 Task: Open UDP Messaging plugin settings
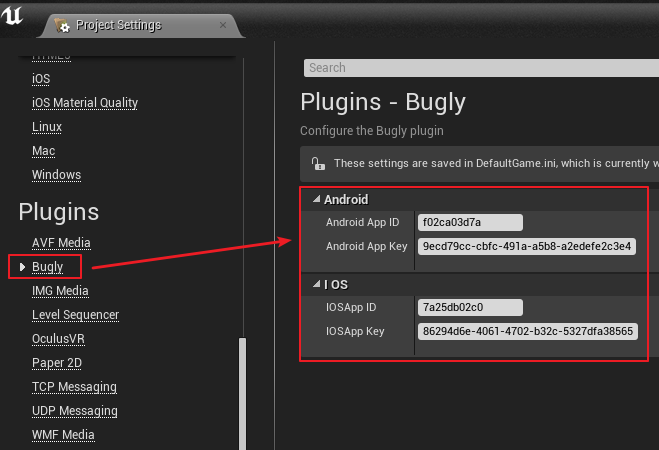click(75, 411)
